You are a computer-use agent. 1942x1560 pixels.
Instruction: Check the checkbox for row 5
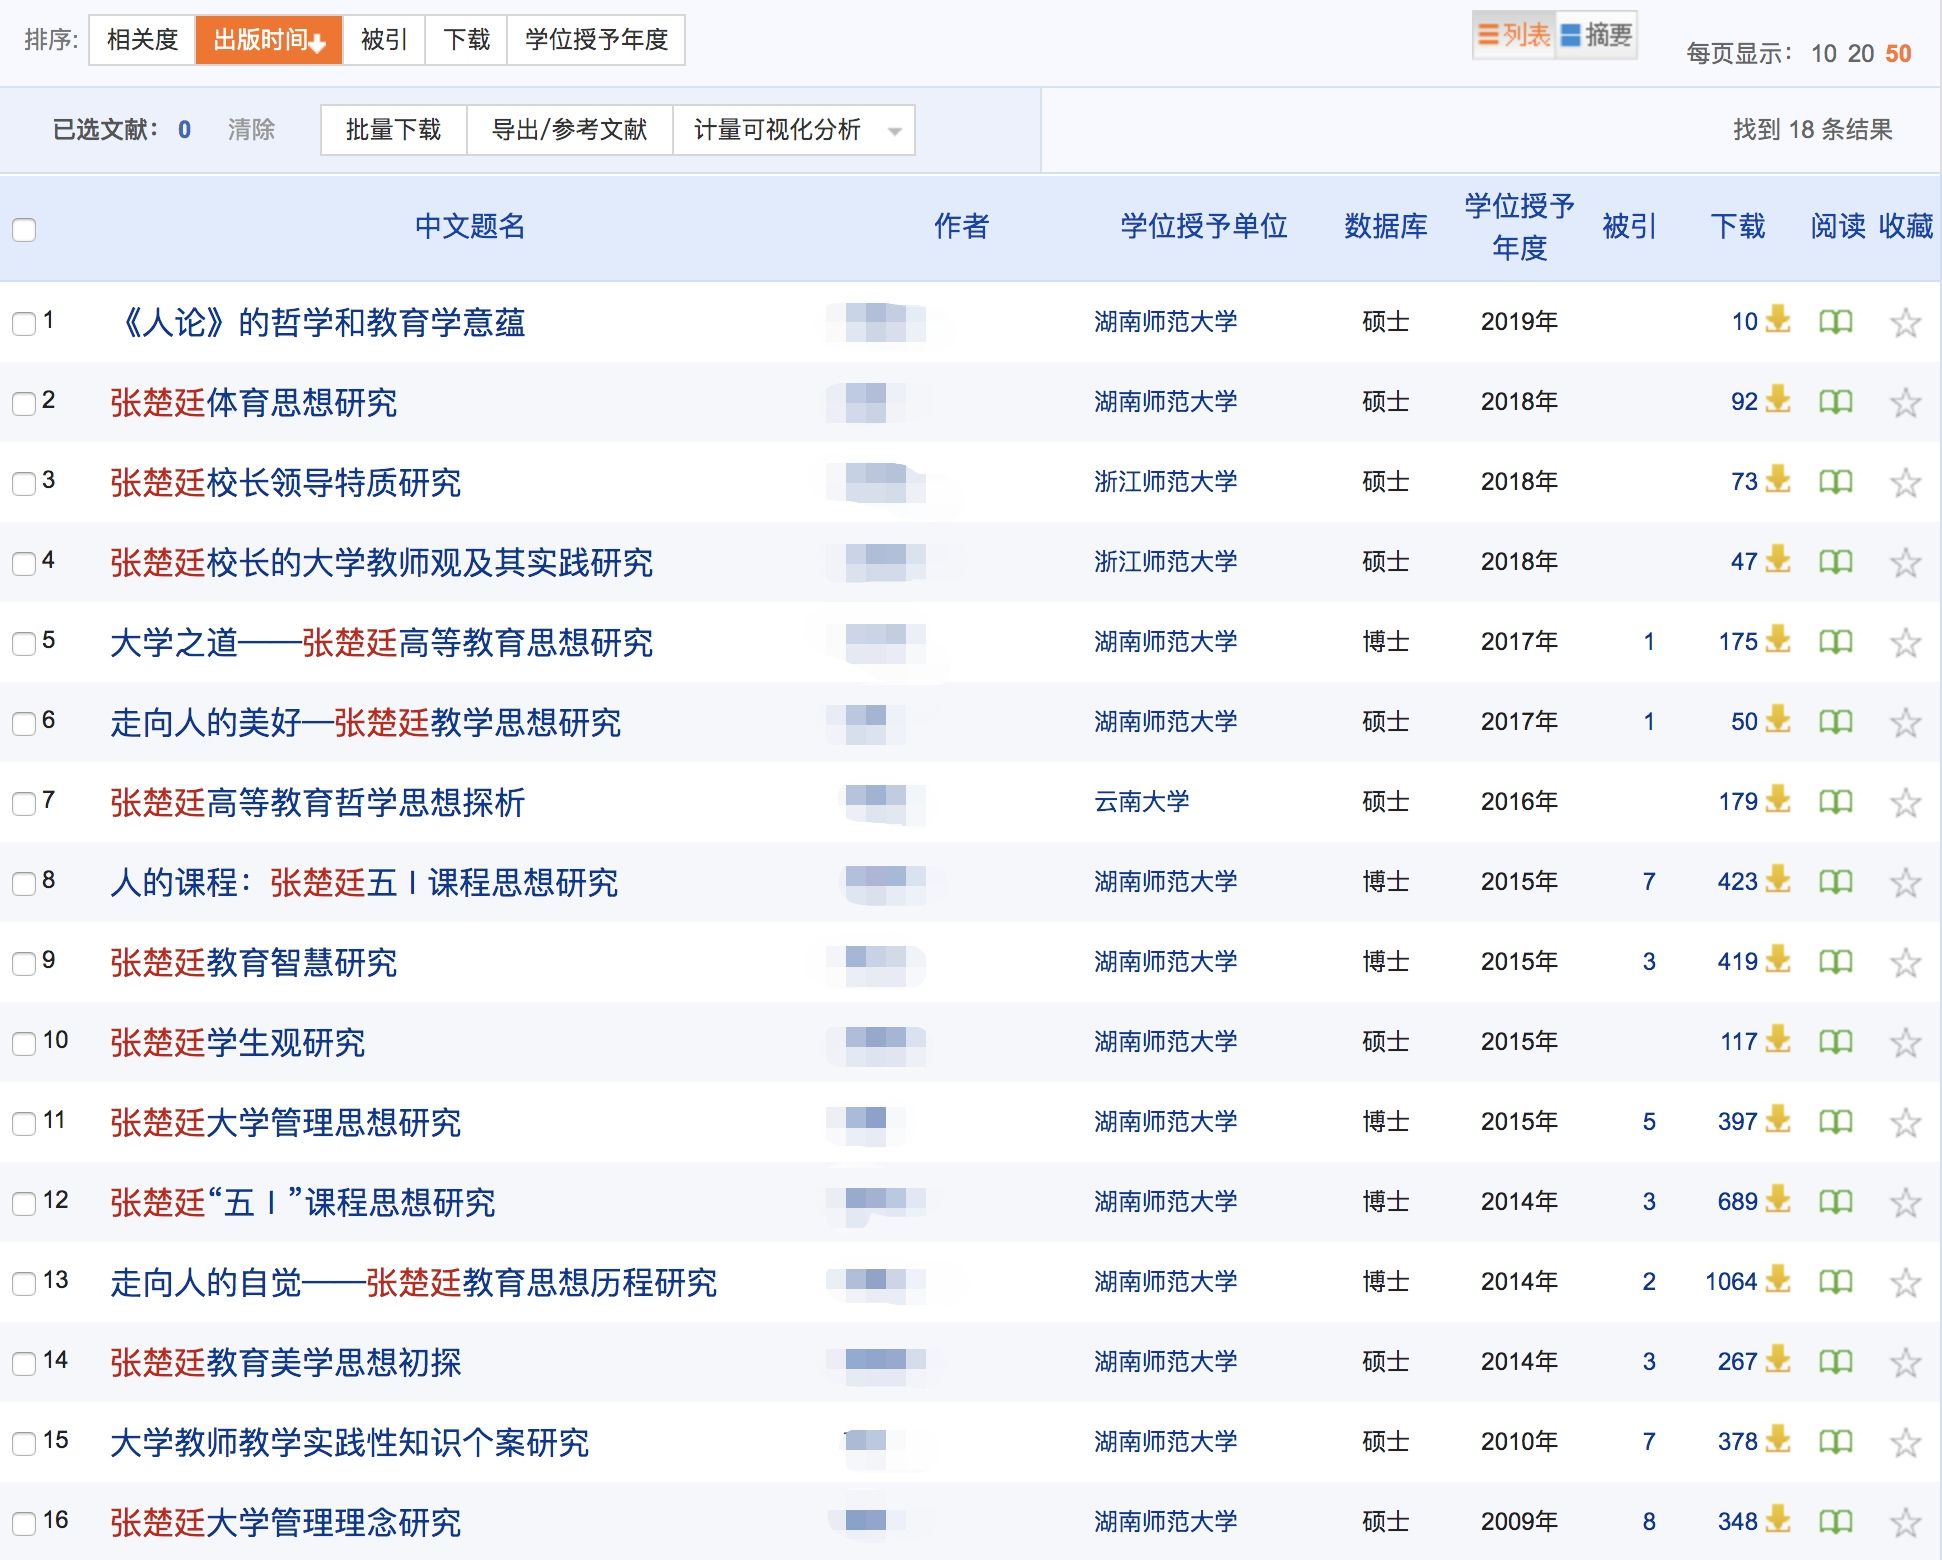point(24,642)
